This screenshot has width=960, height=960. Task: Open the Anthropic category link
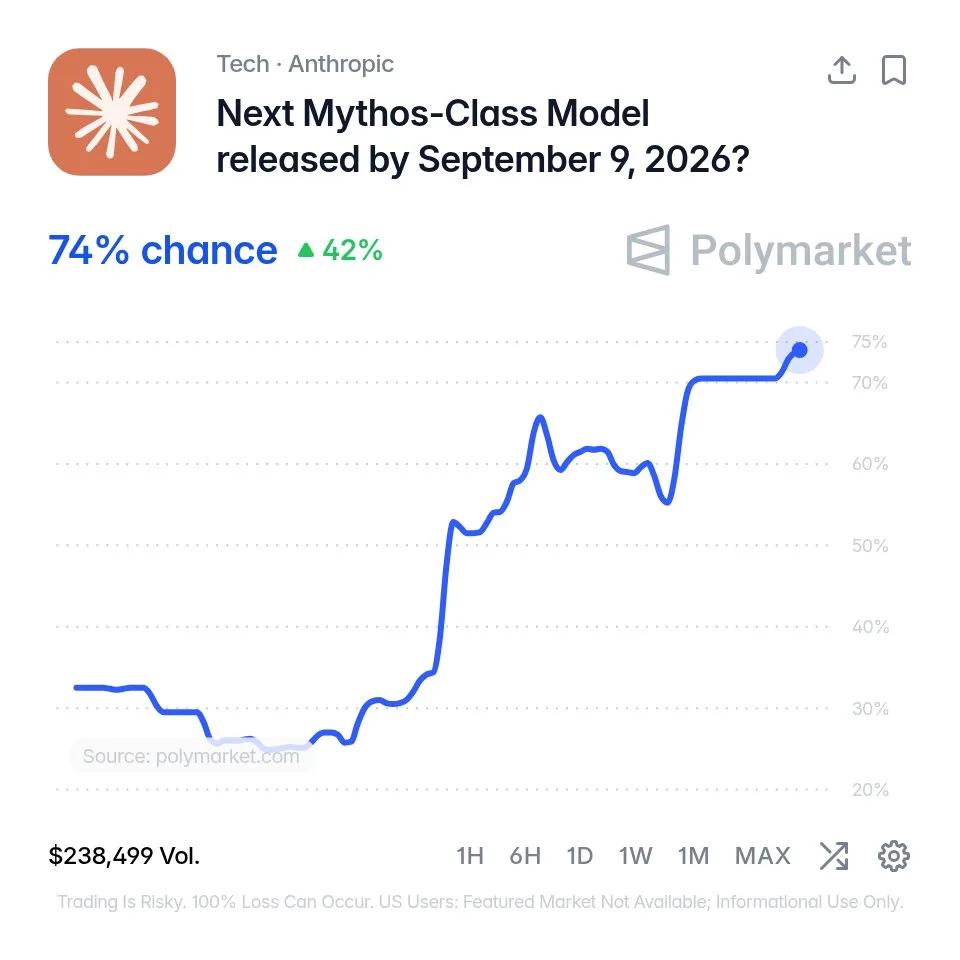(341, 64)
